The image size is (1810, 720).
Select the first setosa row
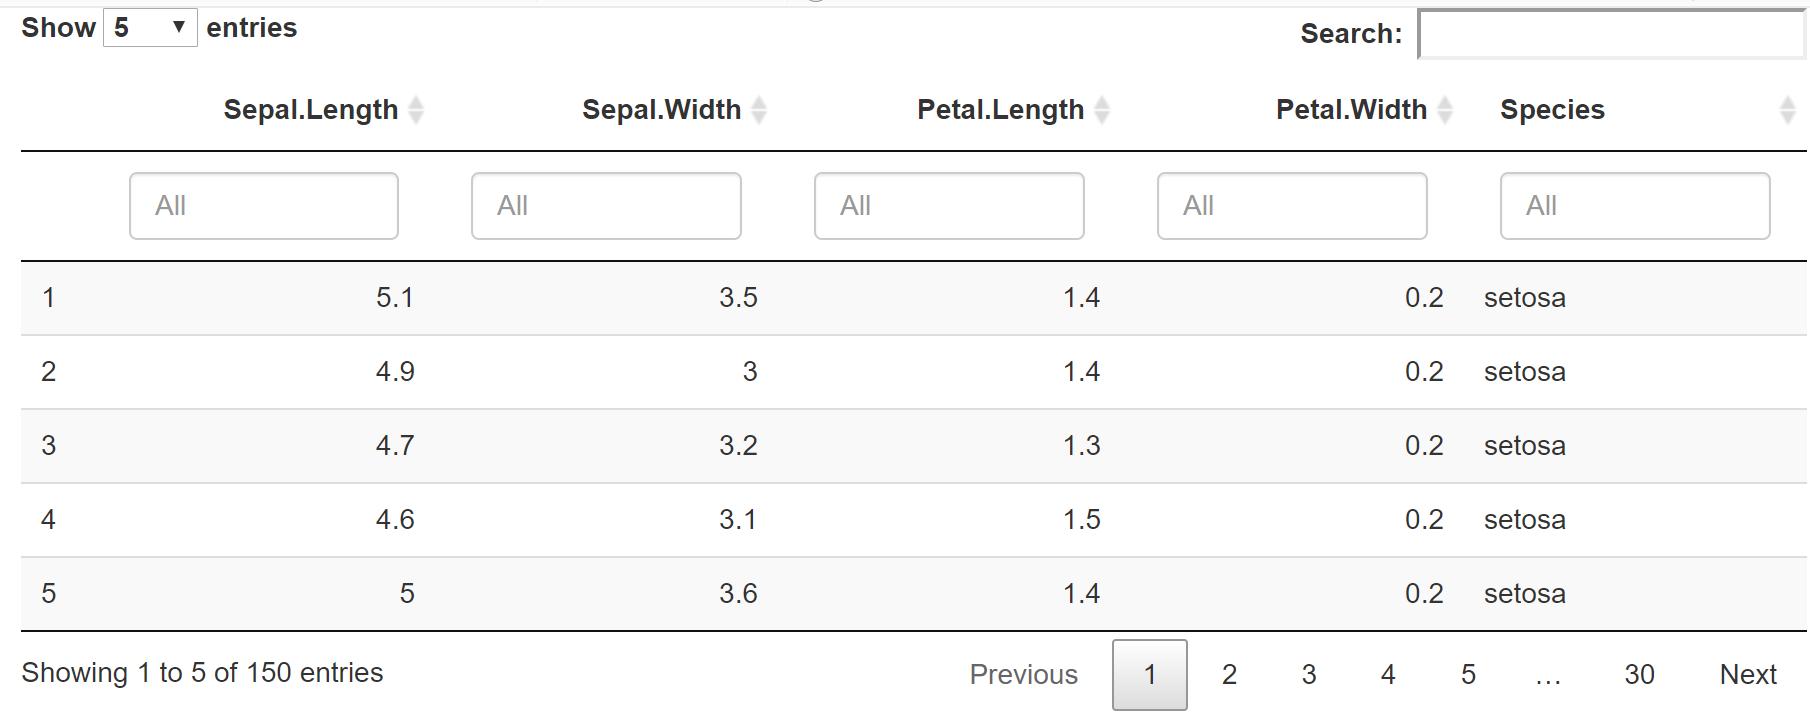[x=913, y=298]
